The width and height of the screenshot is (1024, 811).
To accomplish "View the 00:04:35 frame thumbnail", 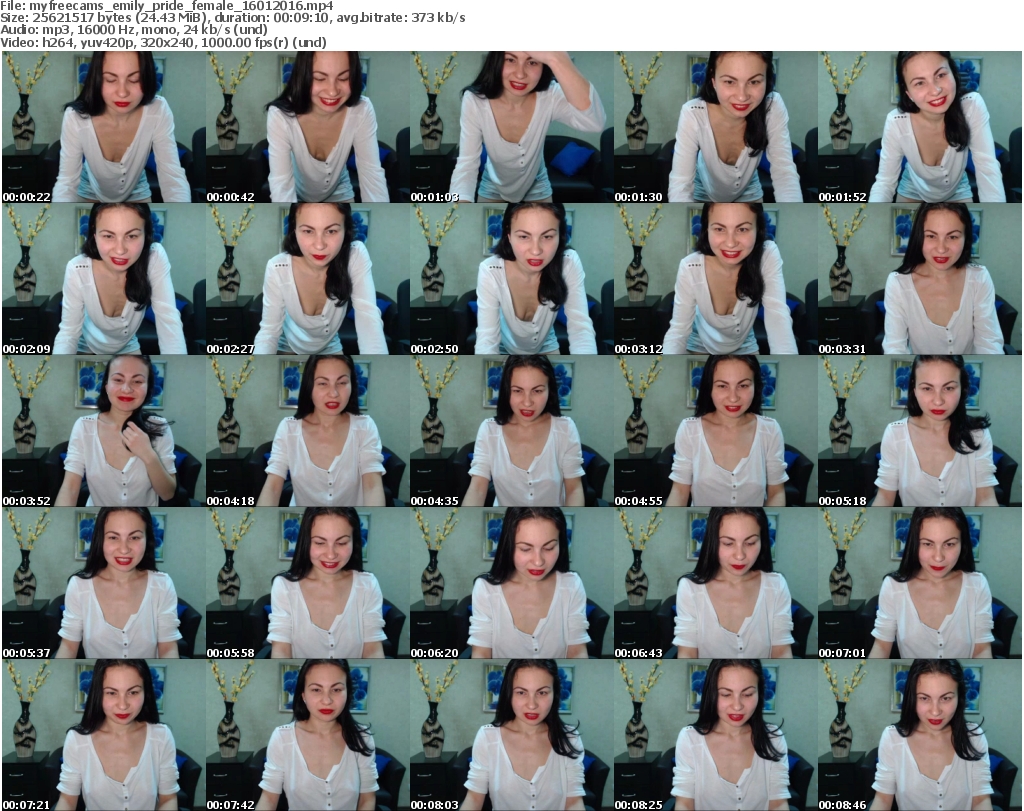I will 511,431.
